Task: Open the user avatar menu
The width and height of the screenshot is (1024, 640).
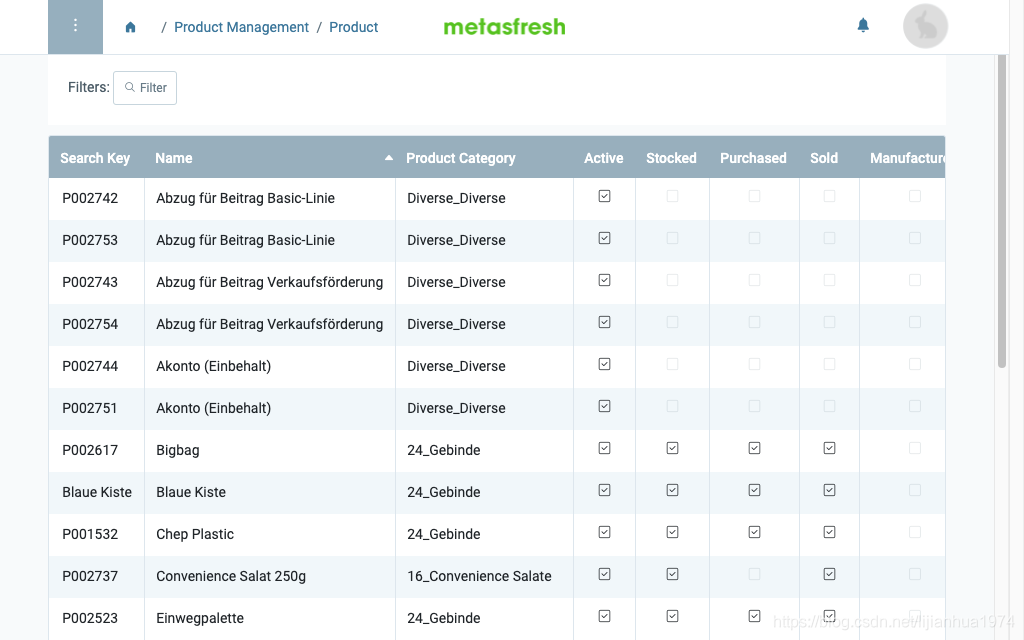Action: point(925,27)
